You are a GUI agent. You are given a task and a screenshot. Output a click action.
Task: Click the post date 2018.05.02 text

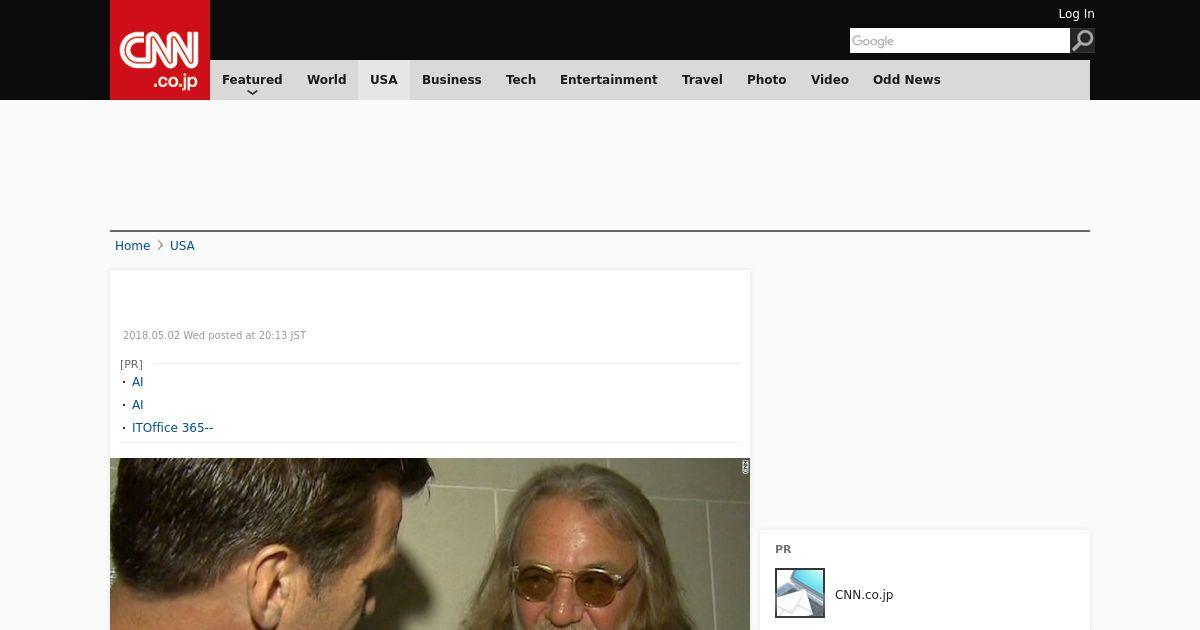(214, 336)
